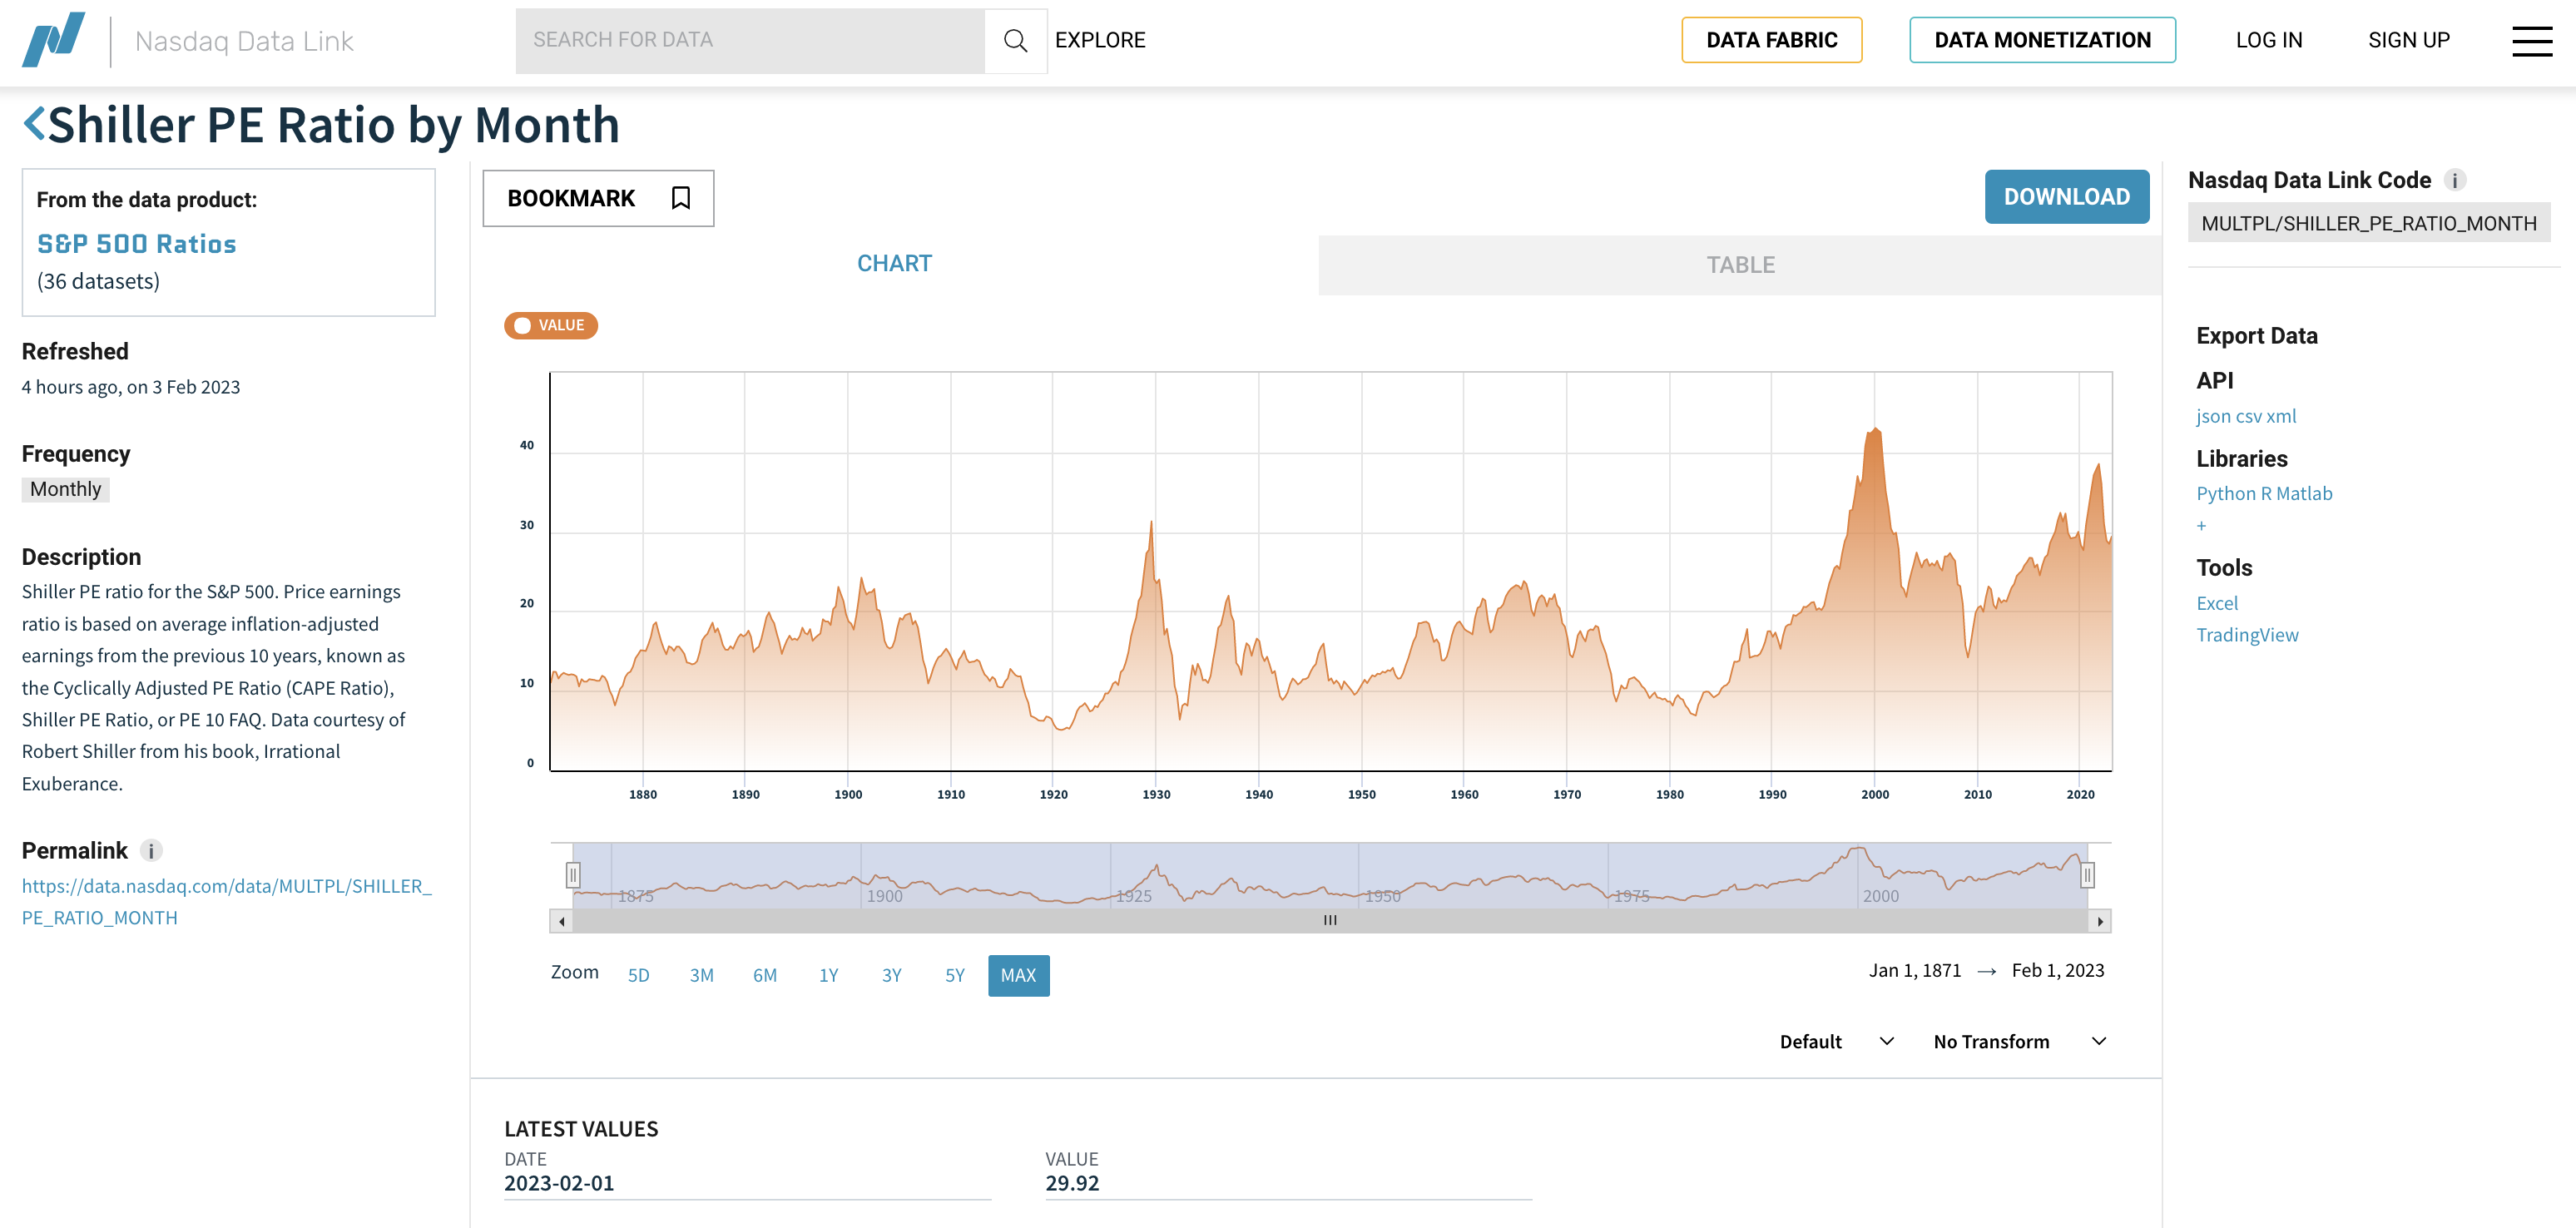
Task: Click the SEARCH FOR DATA field
Action: coord(750,41)
